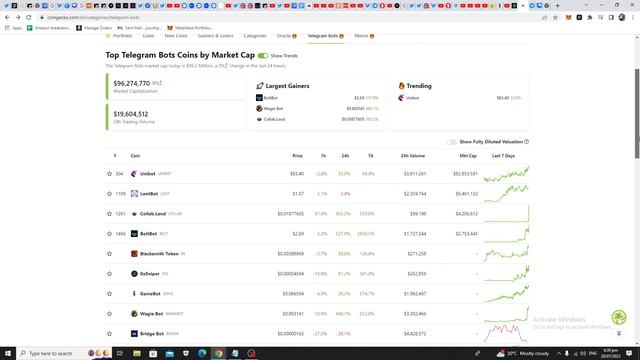Click the Unibot 7-day sparkline chart
Viewport: 640px width, 360px height.
[x=506, y=173]
